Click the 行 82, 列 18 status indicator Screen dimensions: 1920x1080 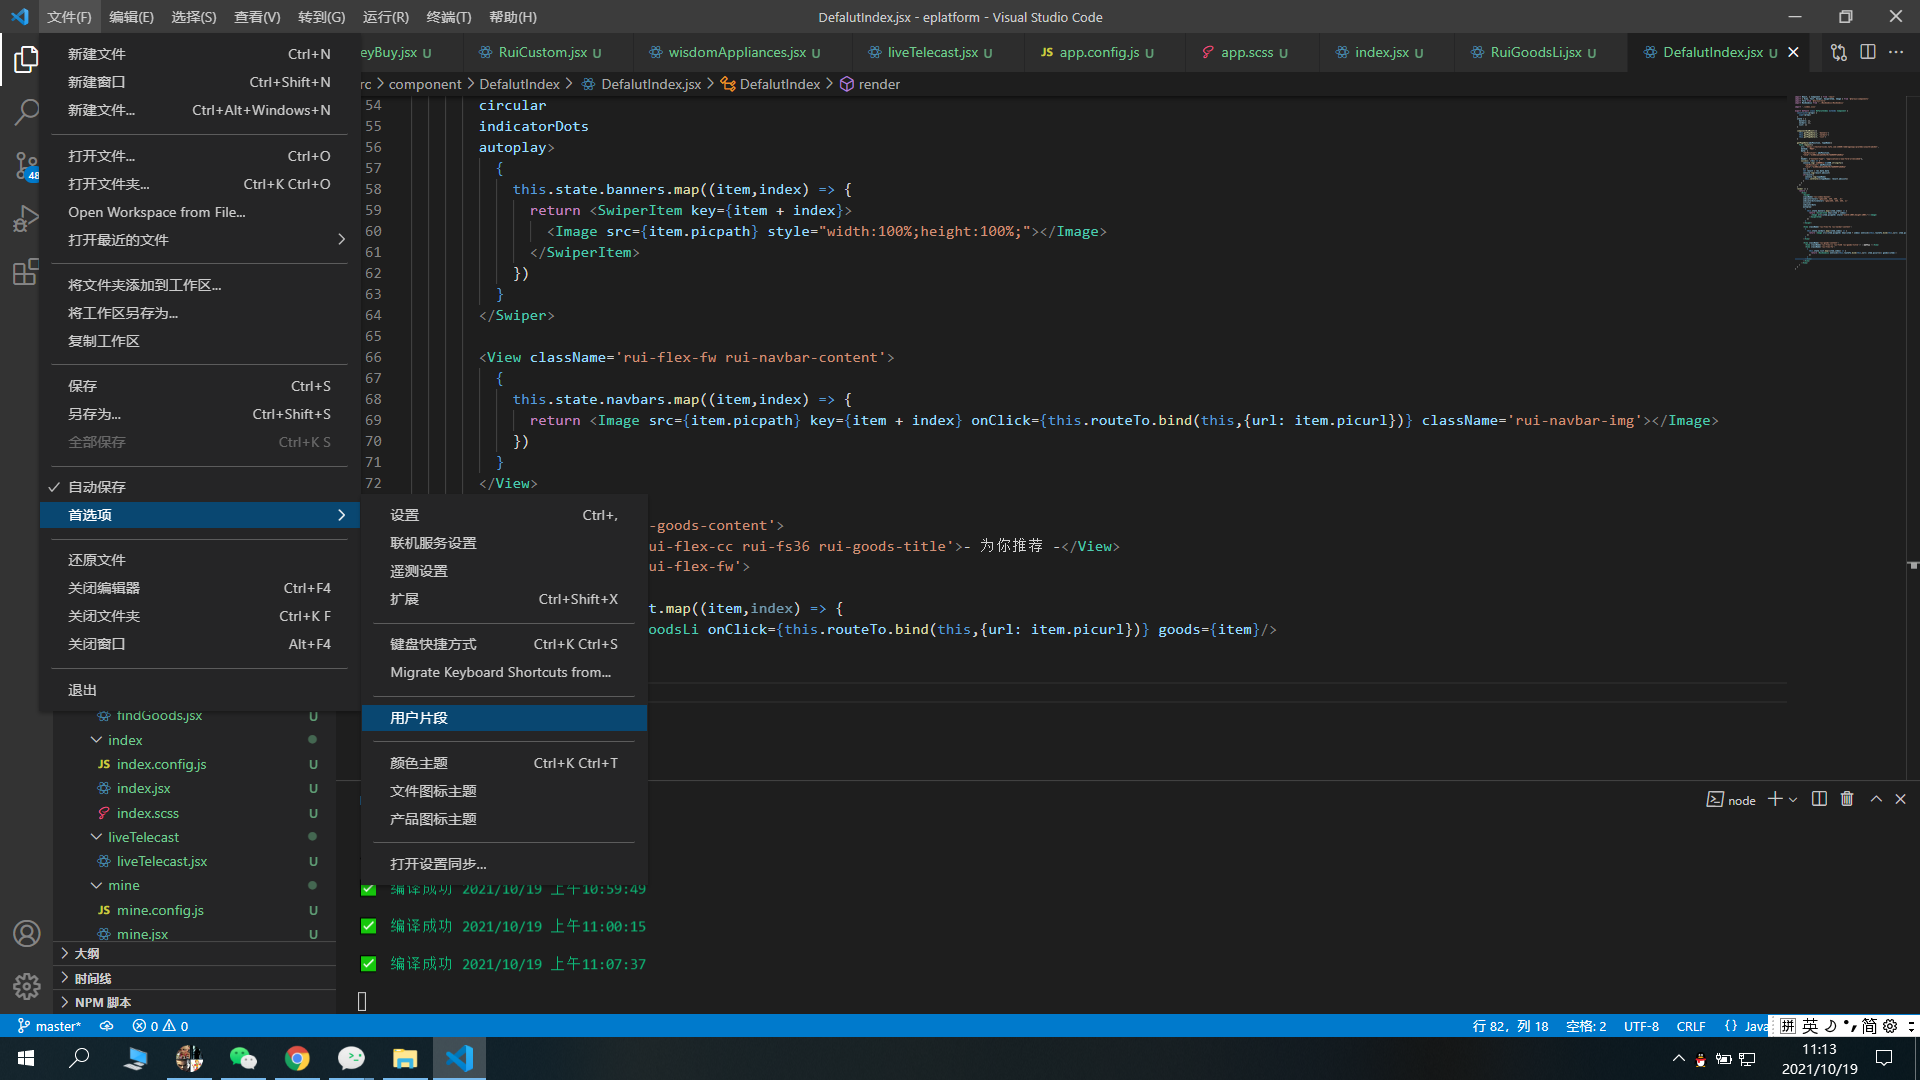click(x=1510, y=1026)
